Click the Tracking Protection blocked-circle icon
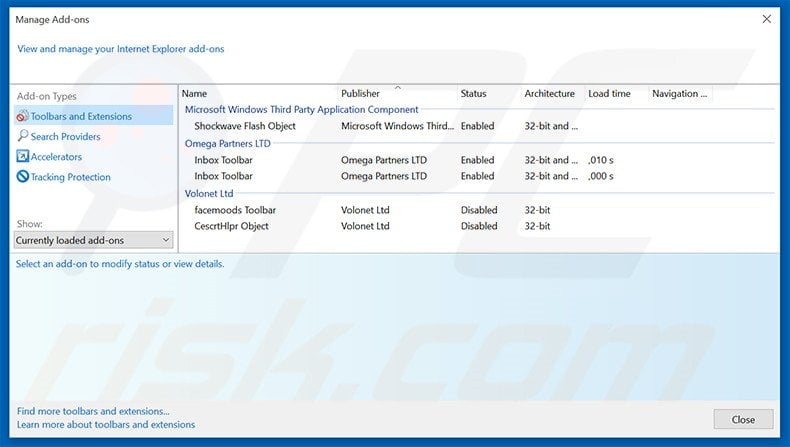 (22, 176)
